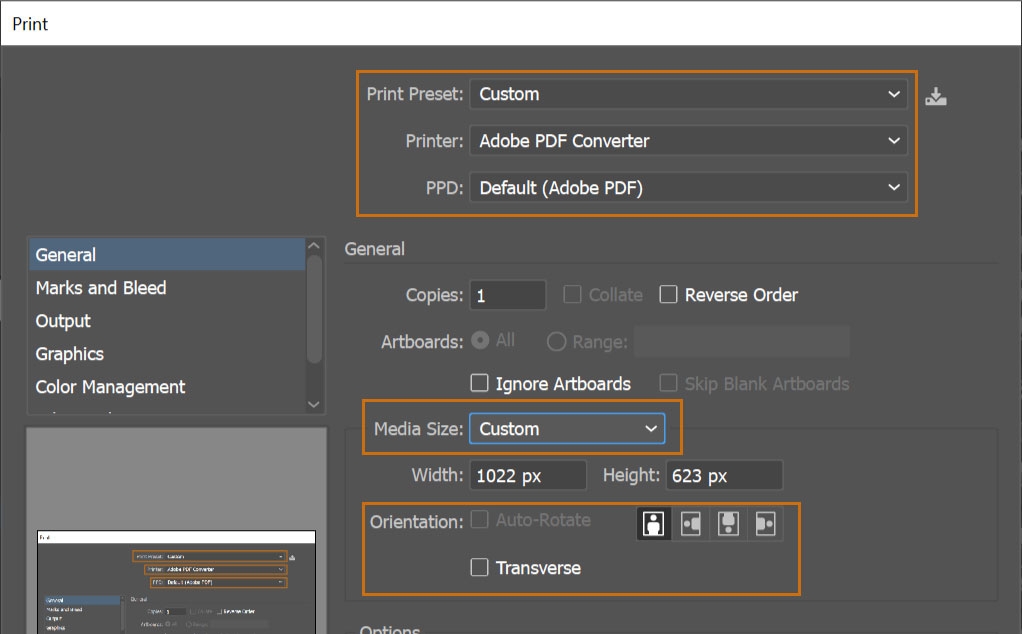Select the Portrait Down orientation icon
The height and width of the screenshot is (634, 1022).
[728, 521]
